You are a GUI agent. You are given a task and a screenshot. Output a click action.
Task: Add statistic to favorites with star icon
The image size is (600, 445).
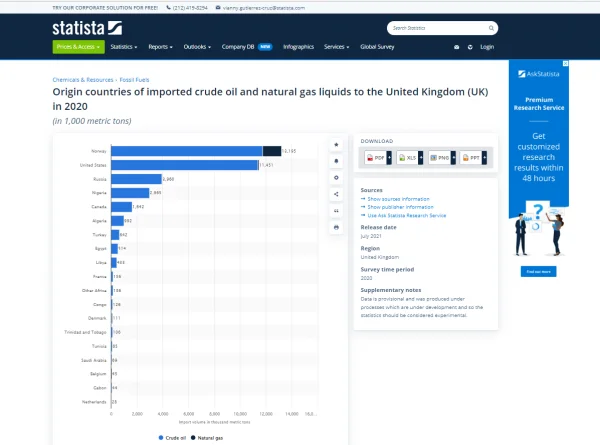[336, 145]
